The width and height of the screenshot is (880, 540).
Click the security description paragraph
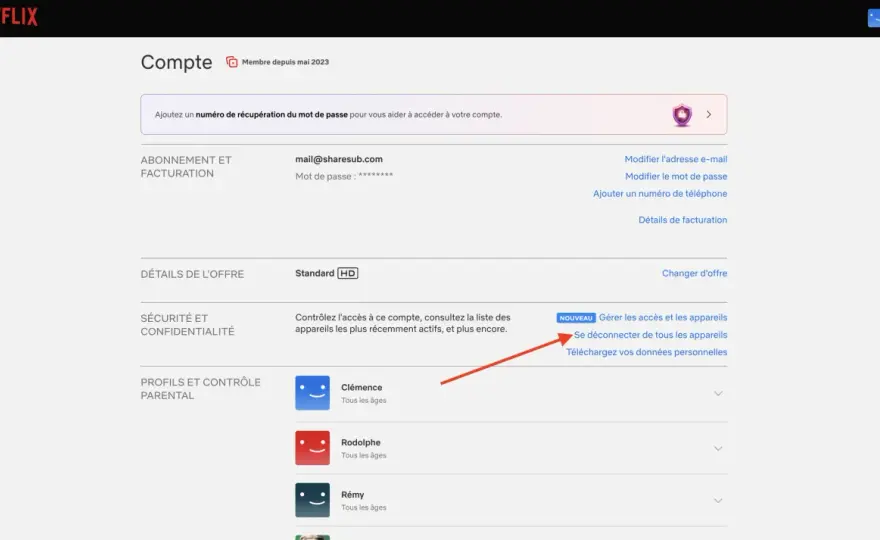(403, 323)
